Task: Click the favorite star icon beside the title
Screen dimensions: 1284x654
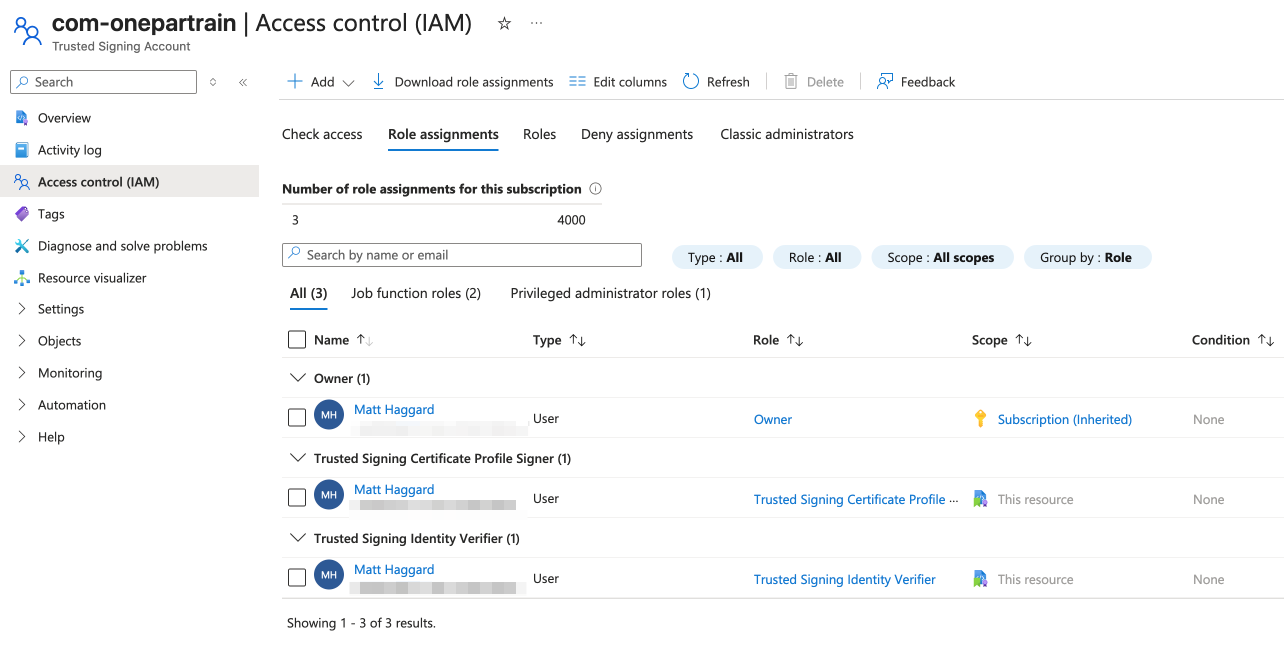Action: [504, 23]
